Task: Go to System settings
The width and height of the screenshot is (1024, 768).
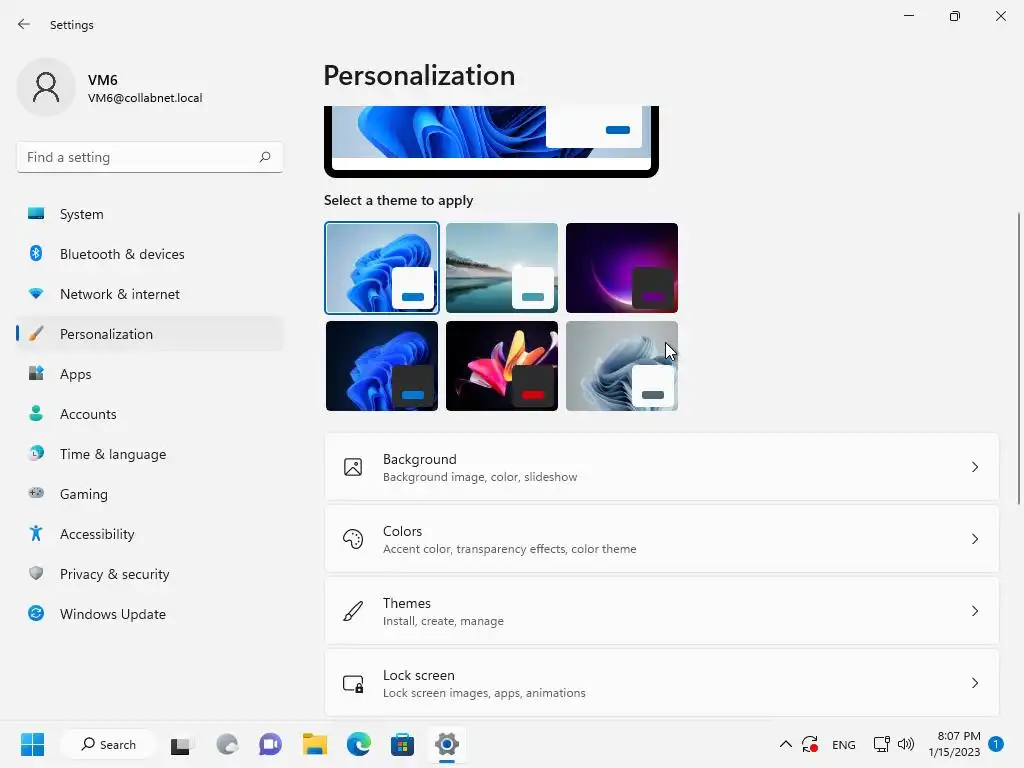Action: click(150, 214)
